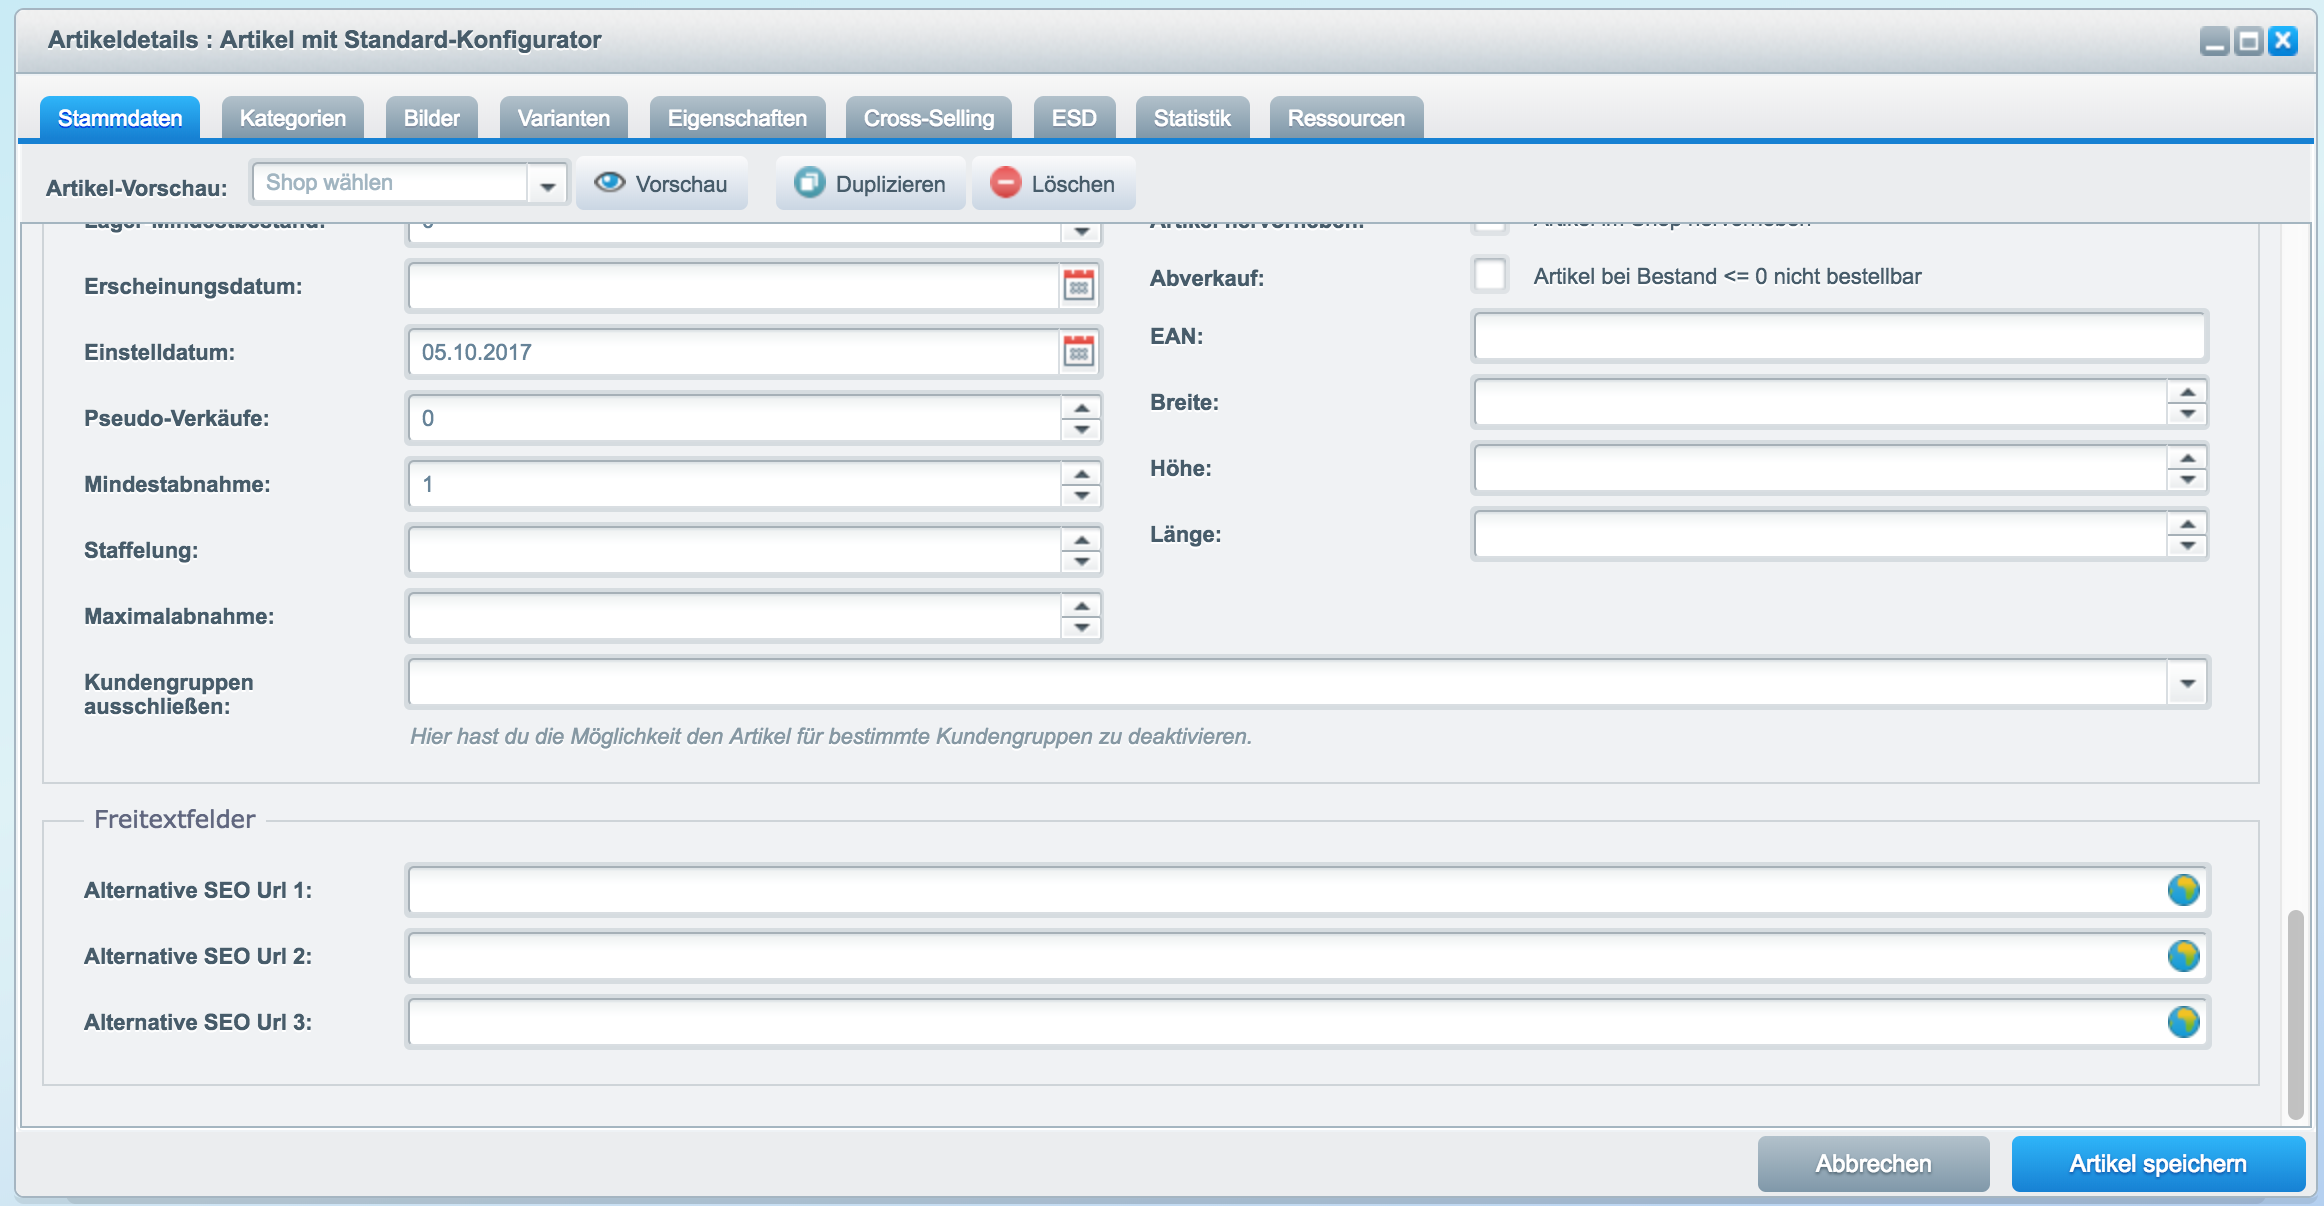This screenshot has width=2324, height=1206.
Task: Focus the Pseudo-Verkäufe number field
Action: (x=734, y=418)
